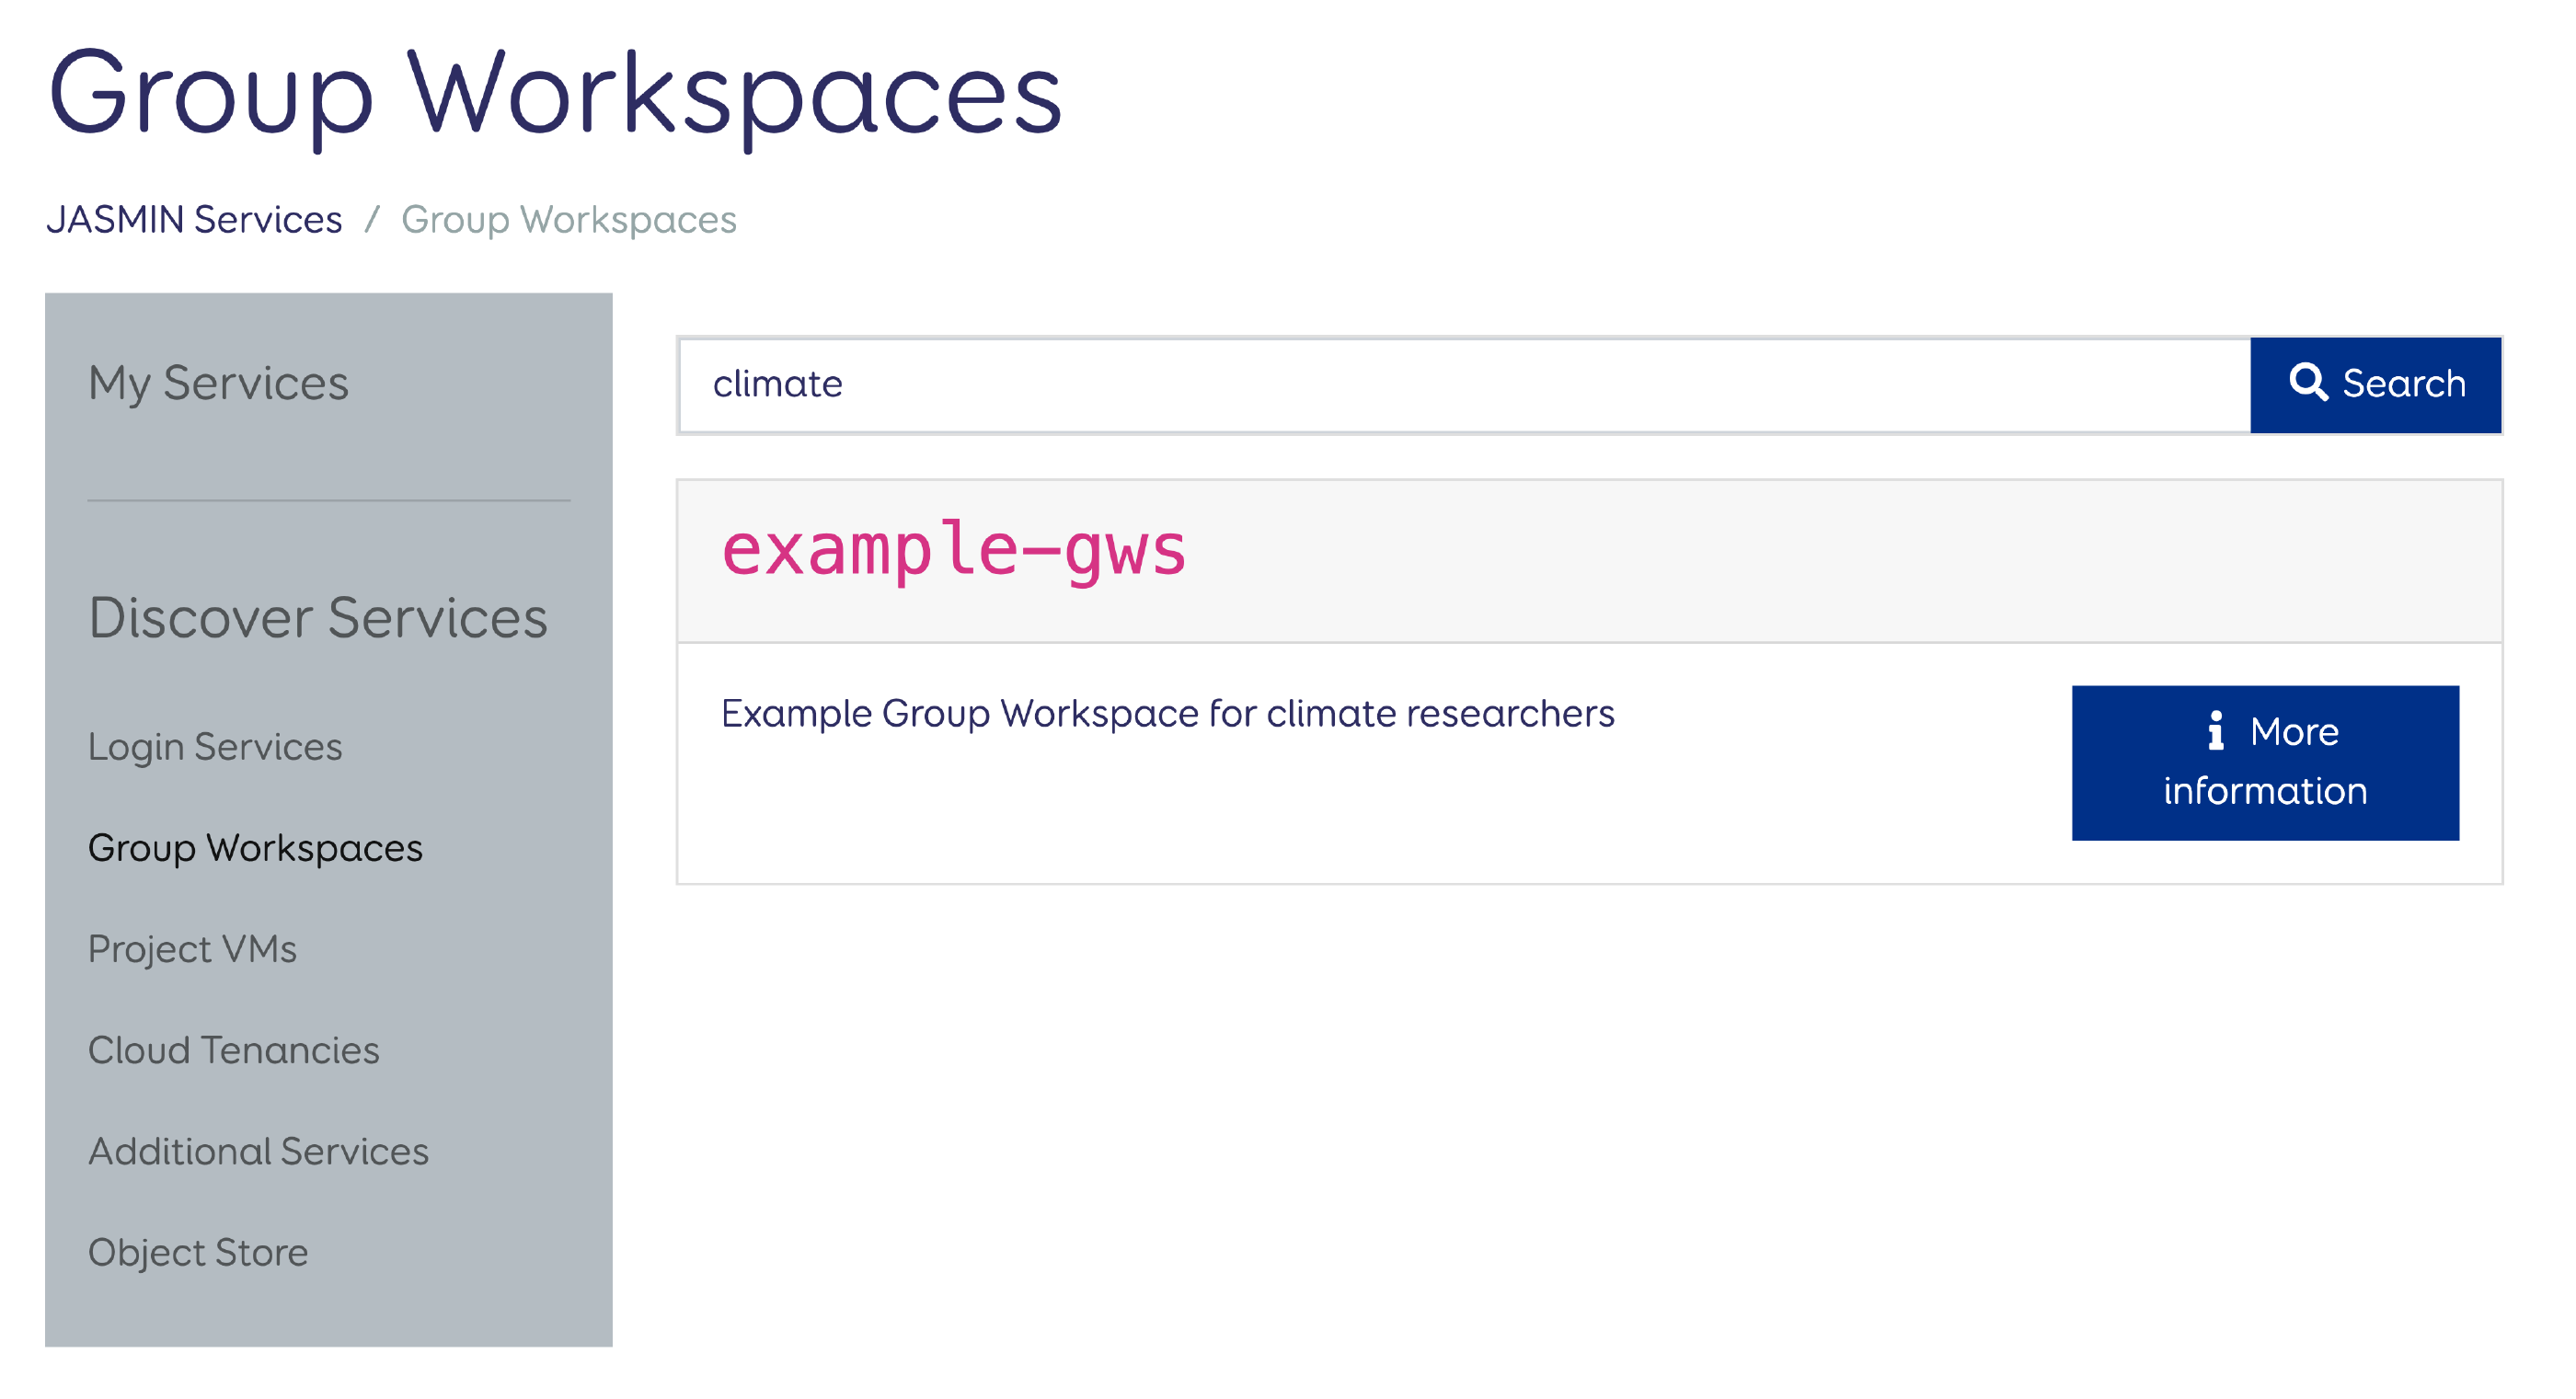Open My Services in sidebar
Image resolution: width=2576 pixels, height=1399 pixels.
[x=218, y=383]
